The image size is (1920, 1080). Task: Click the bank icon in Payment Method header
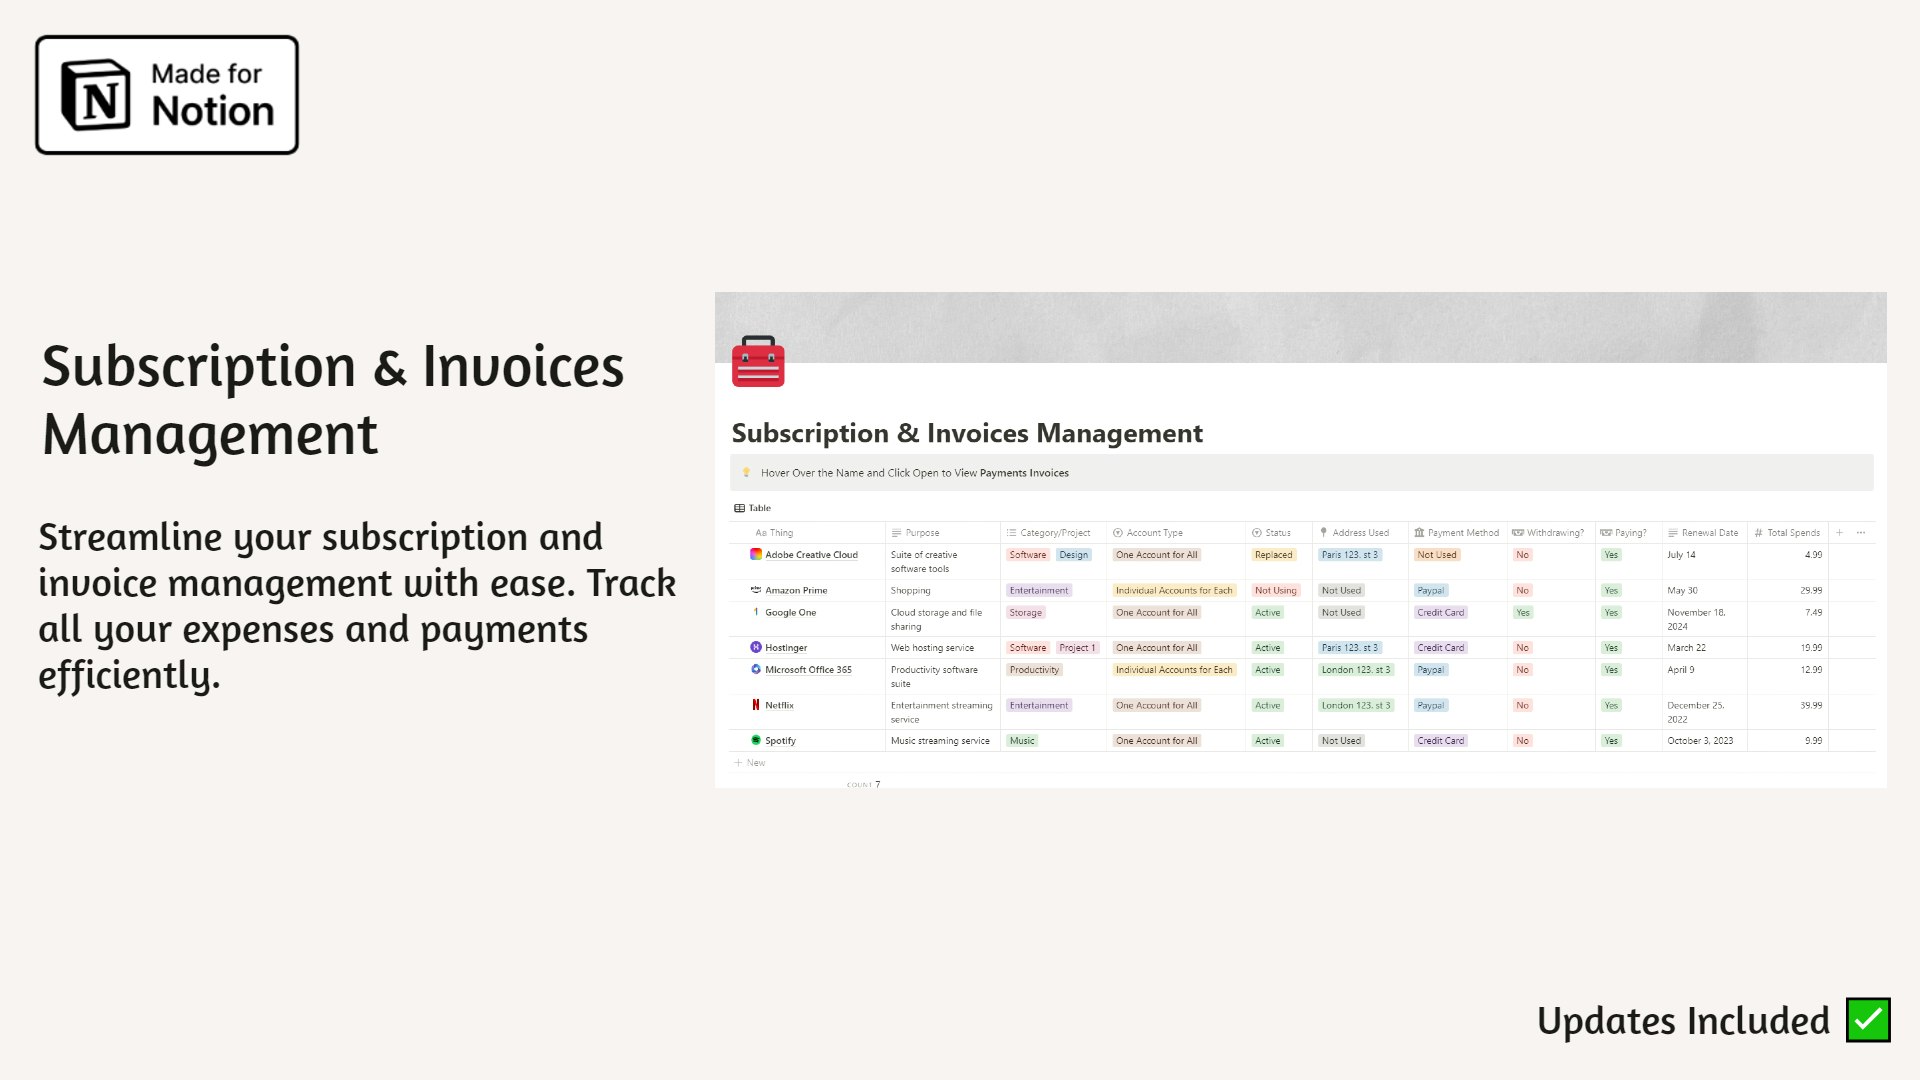tap(1419, 532)
